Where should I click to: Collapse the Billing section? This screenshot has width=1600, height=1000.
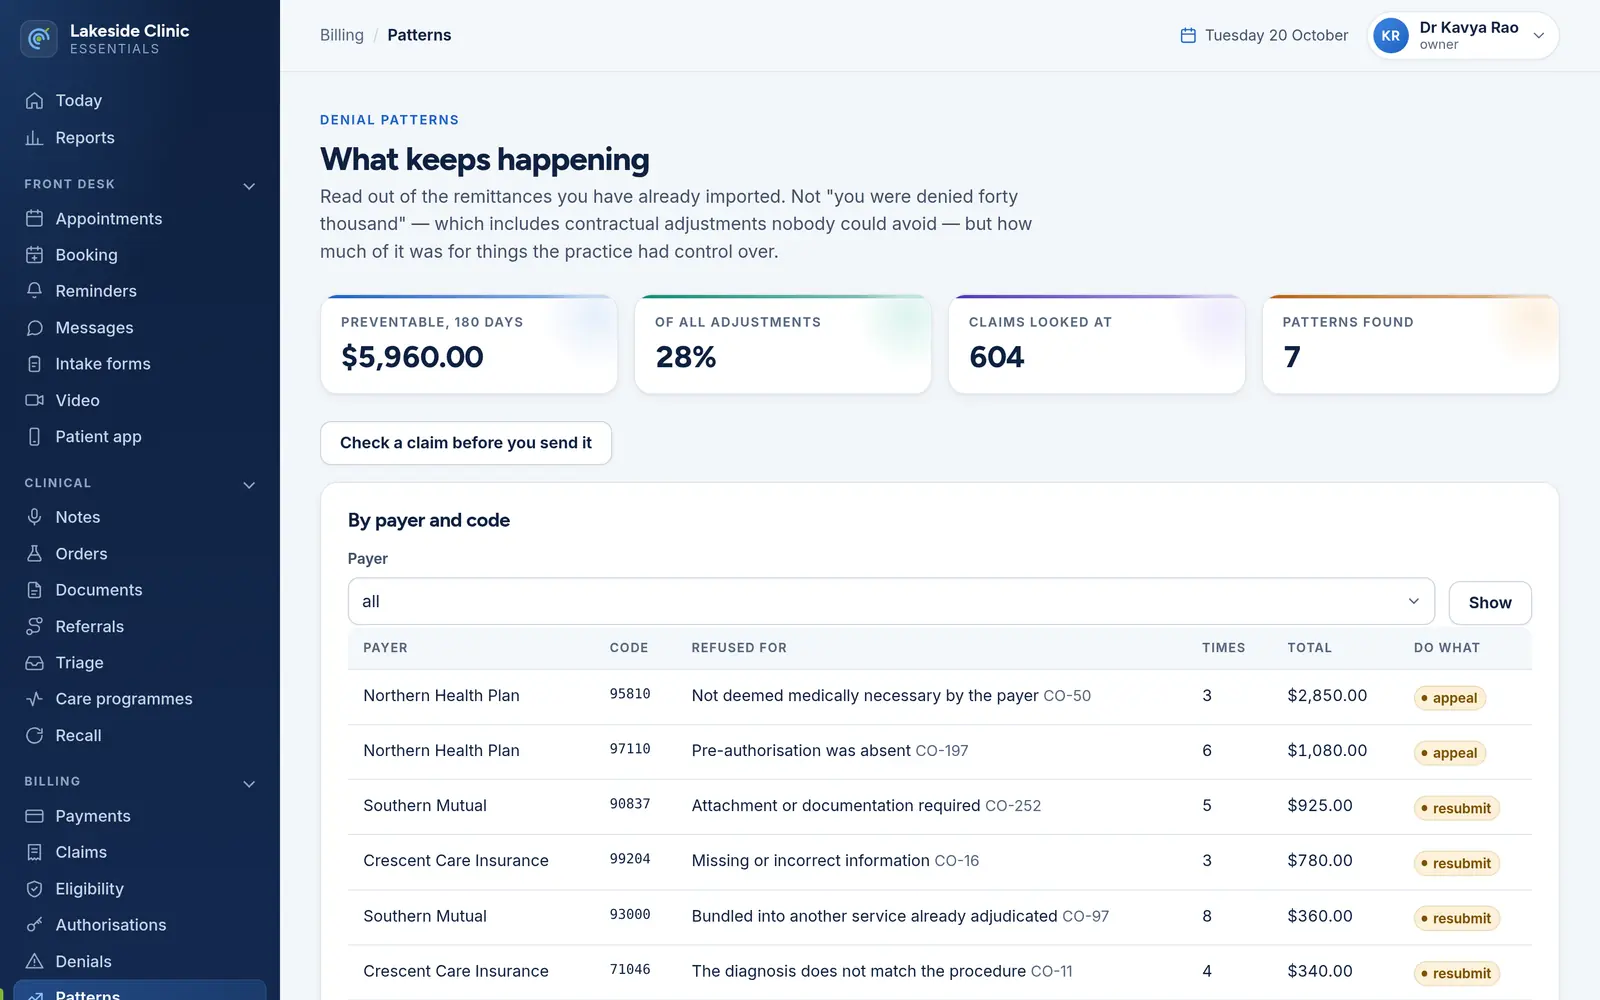(249, 784)
